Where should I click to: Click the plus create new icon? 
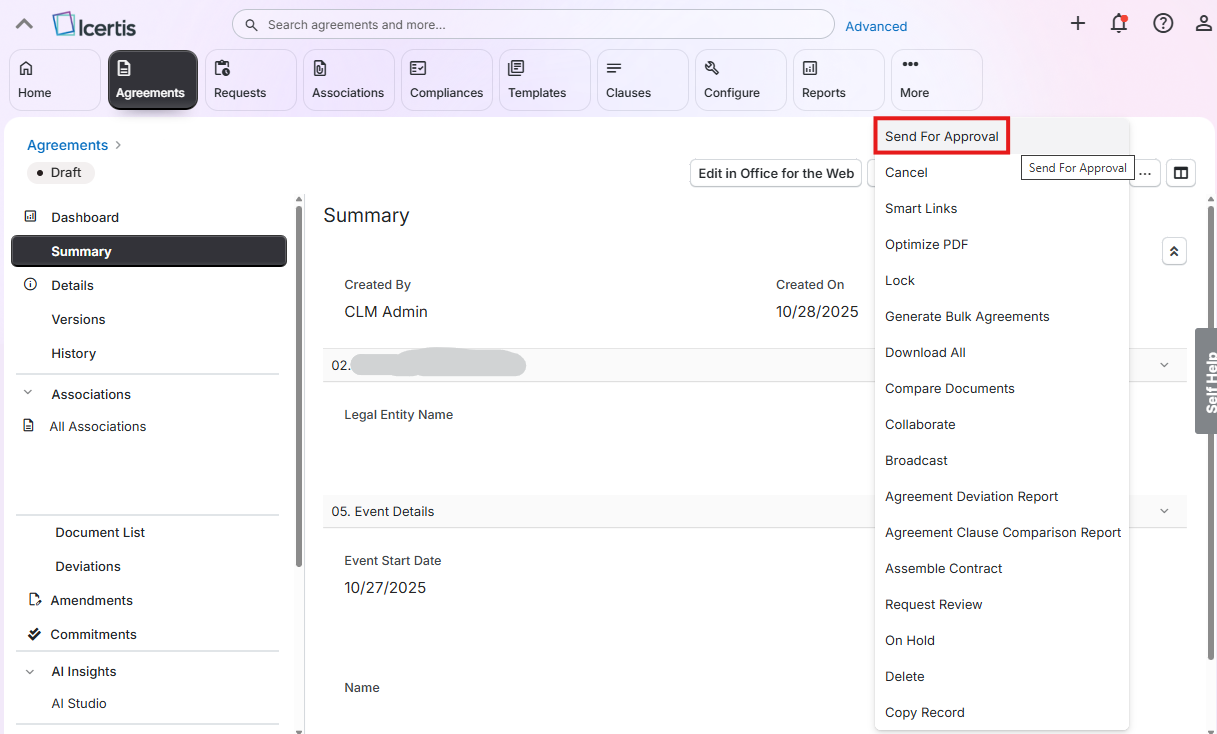pyautogui.click(x=1077, y=23)
